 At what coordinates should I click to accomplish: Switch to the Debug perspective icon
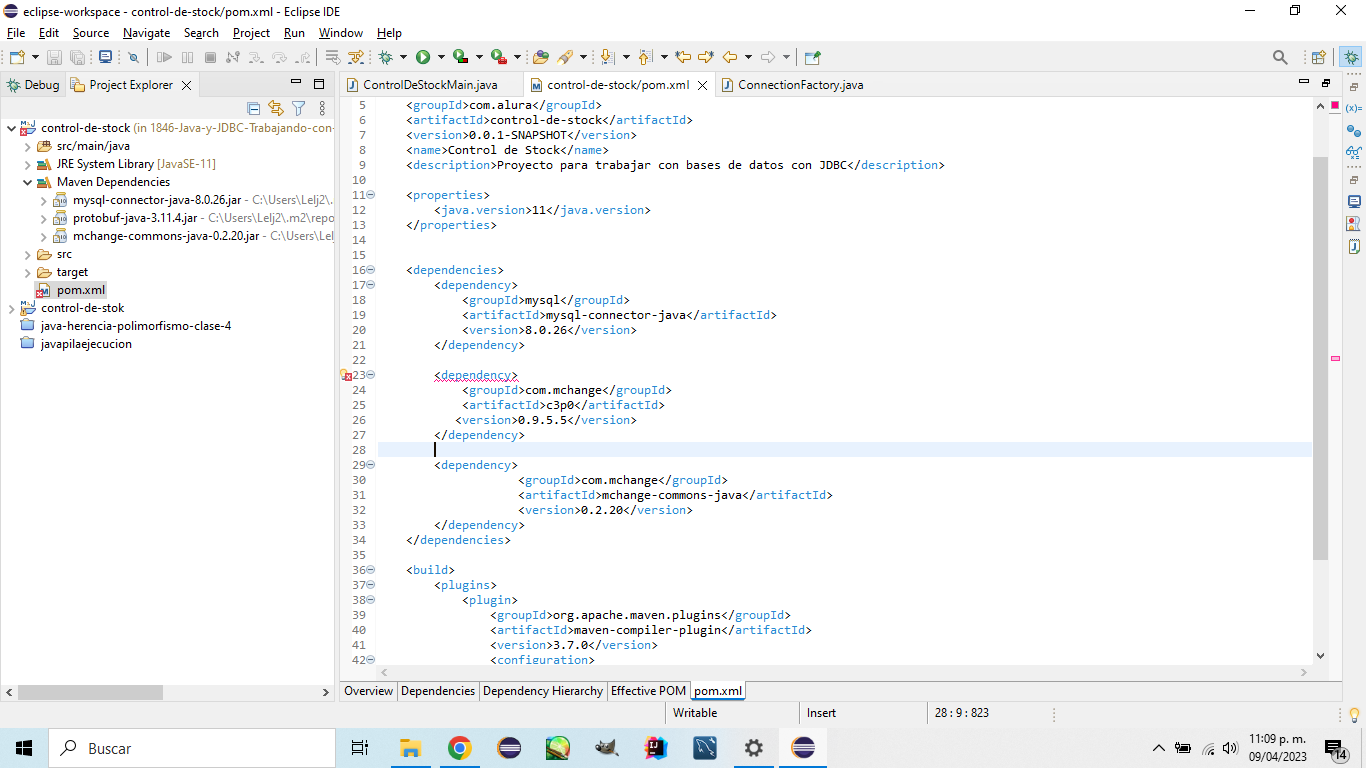tap(1351, 57)
